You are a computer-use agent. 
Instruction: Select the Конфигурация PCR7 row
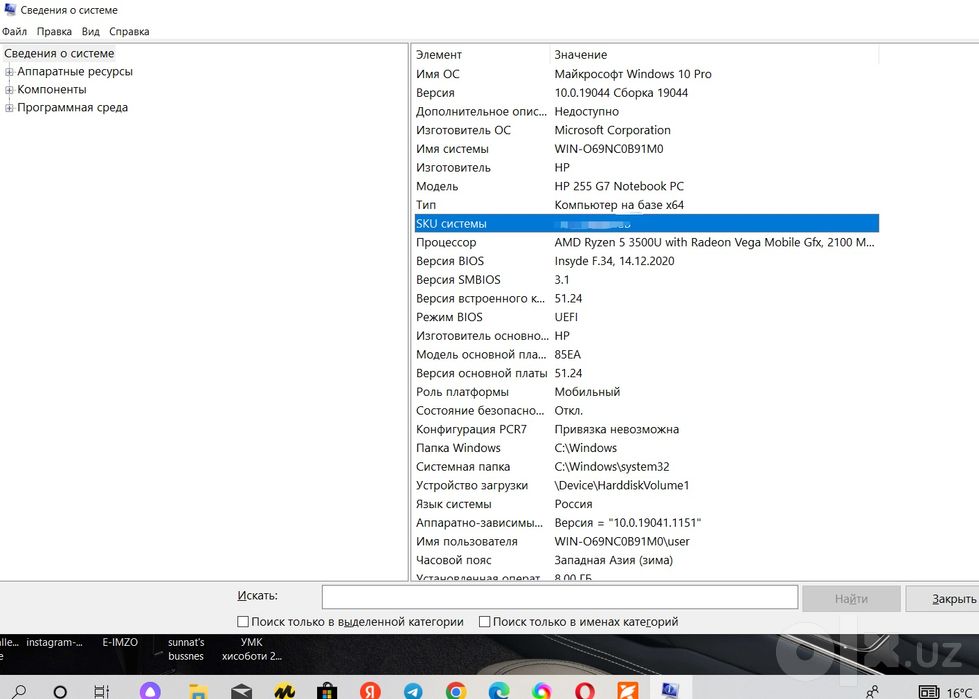pyautogui.click(x=646, y=429)
